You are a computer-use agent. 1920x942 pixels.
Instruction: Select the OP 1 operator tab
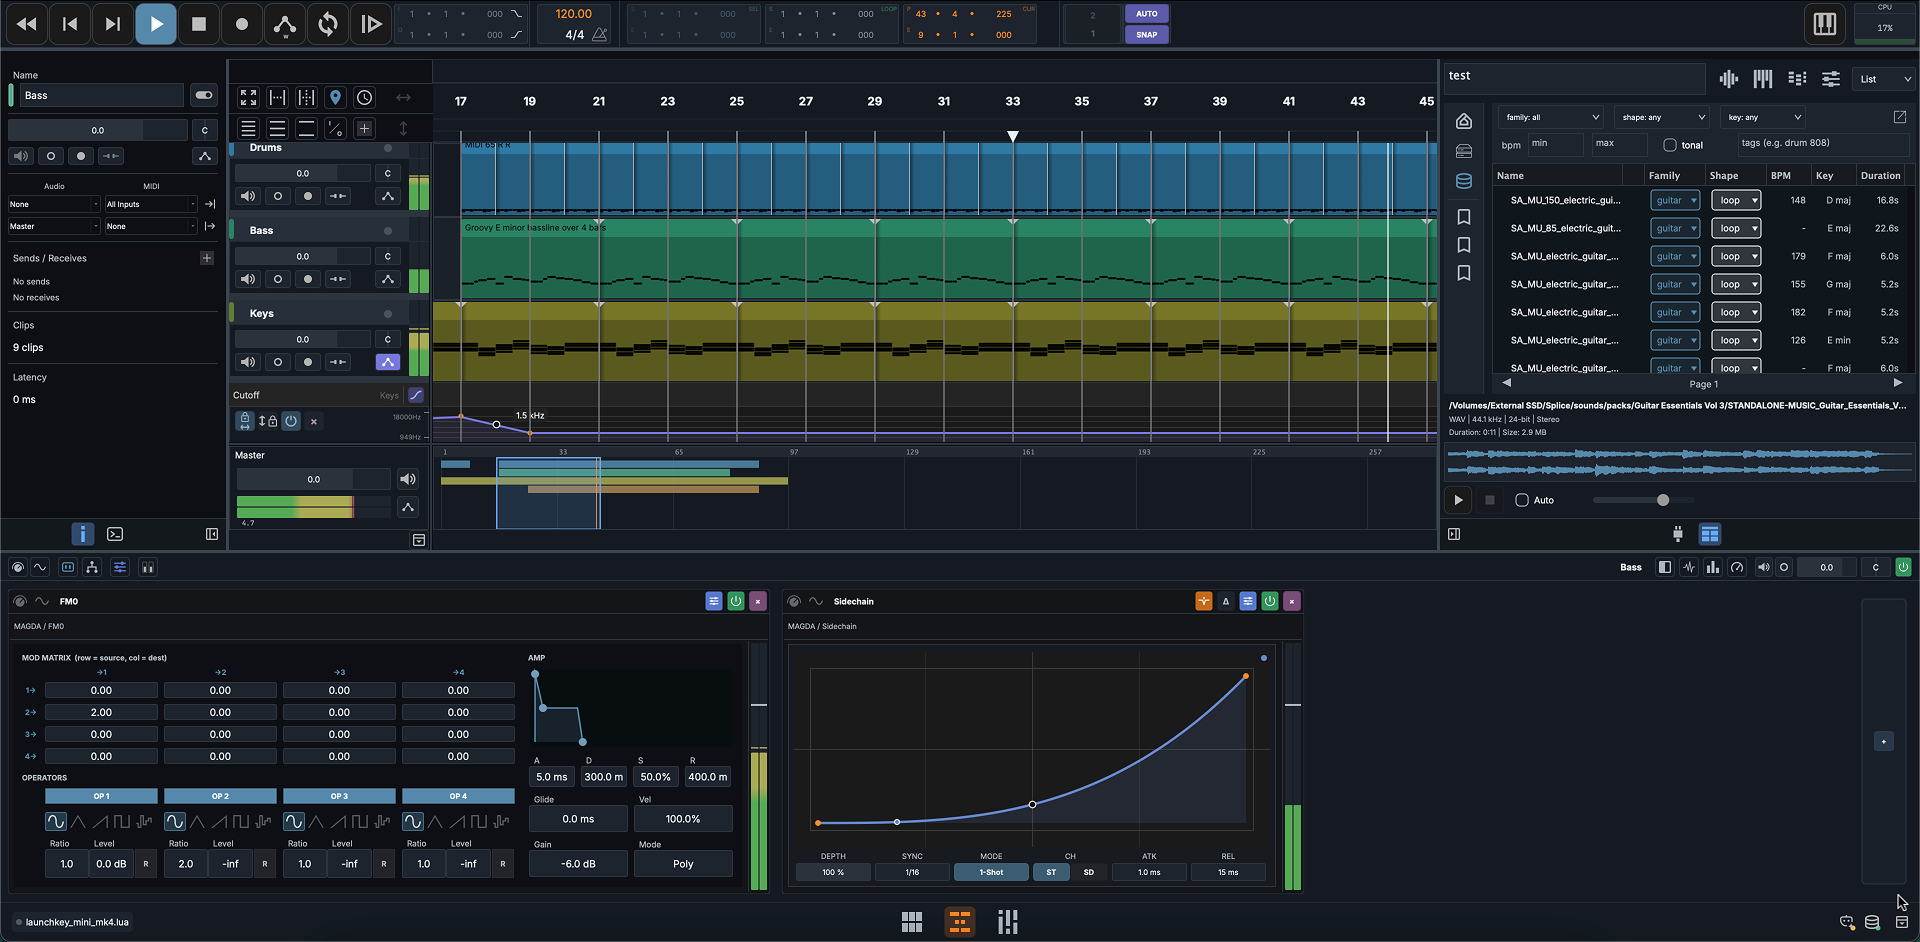(101, 796)
